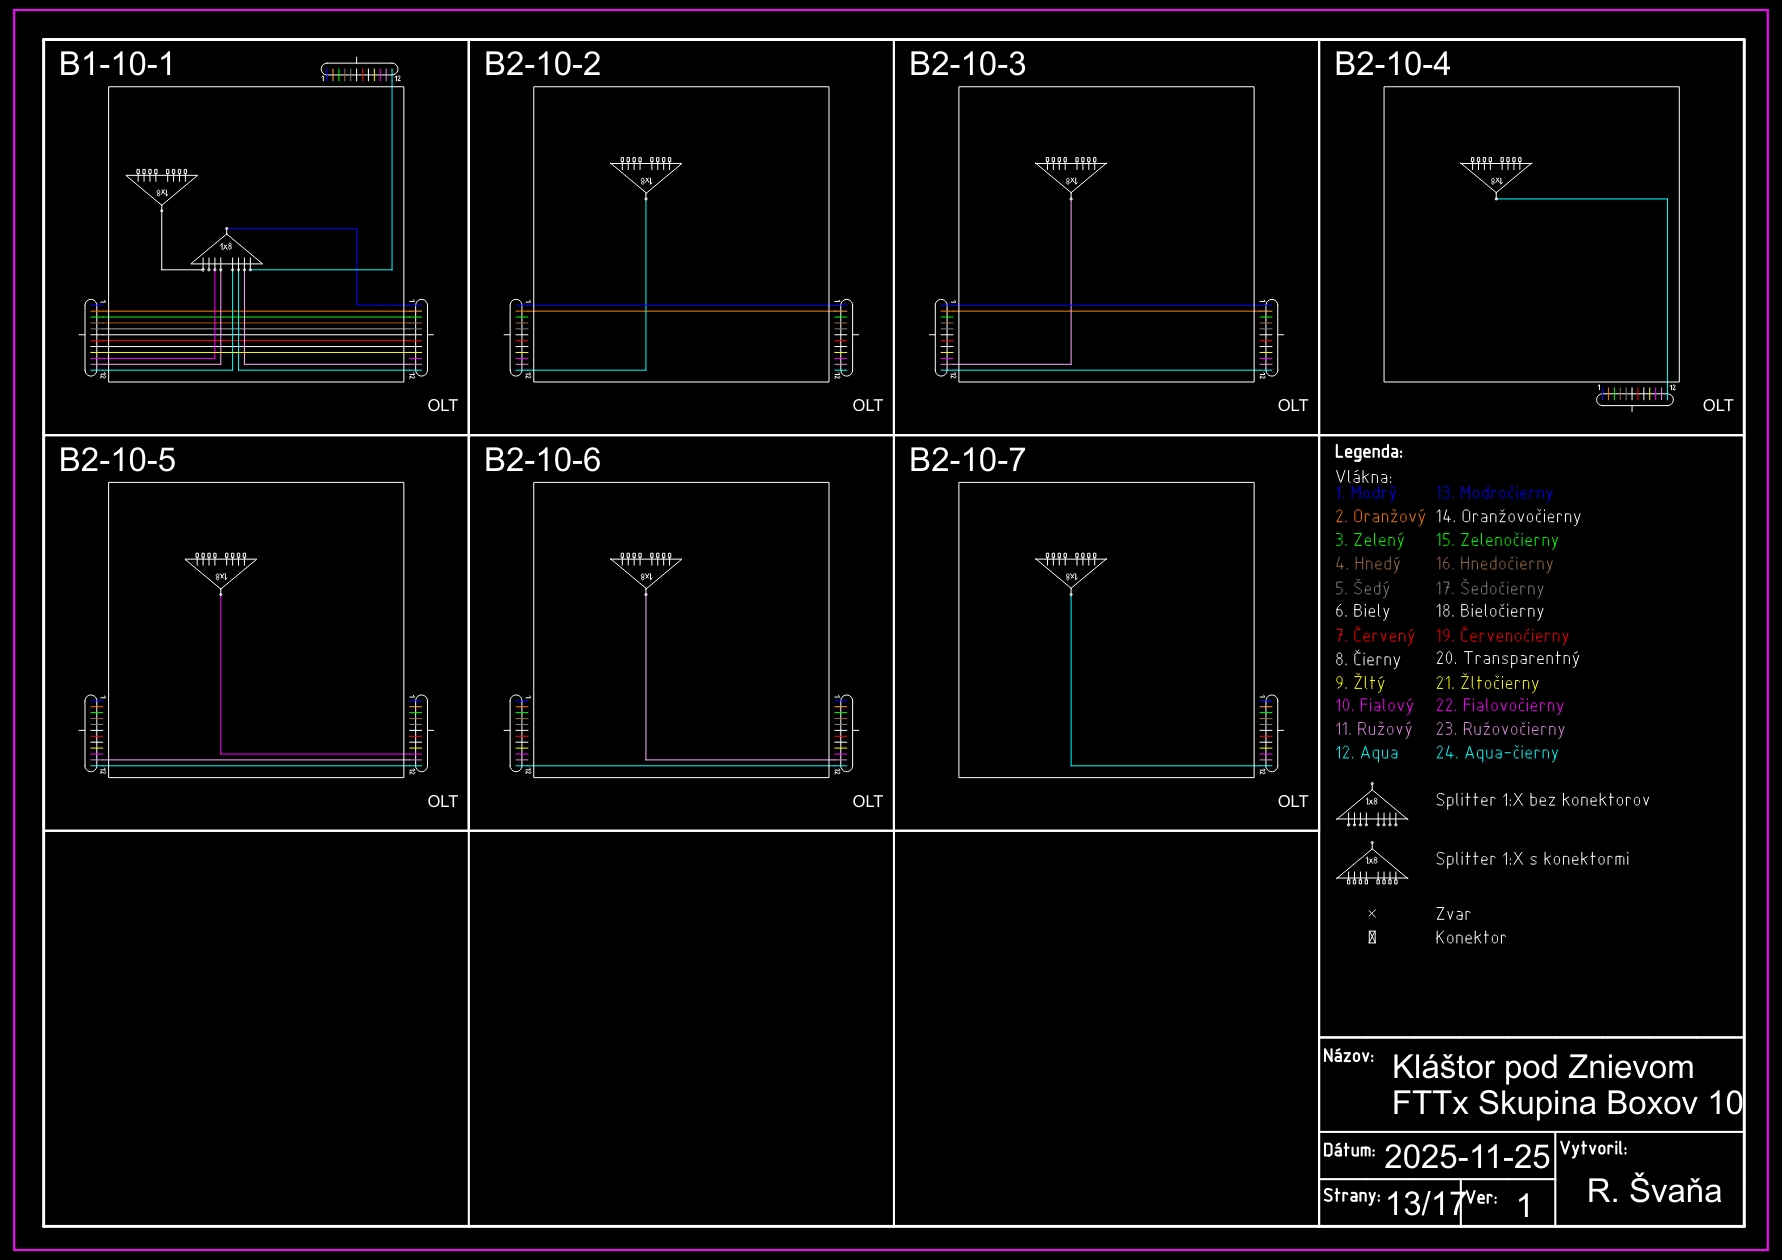Viewport: 1782px width, 1260px height.
Task: Select the left cable connector in B2-10-6
Action: click(519, 733)
